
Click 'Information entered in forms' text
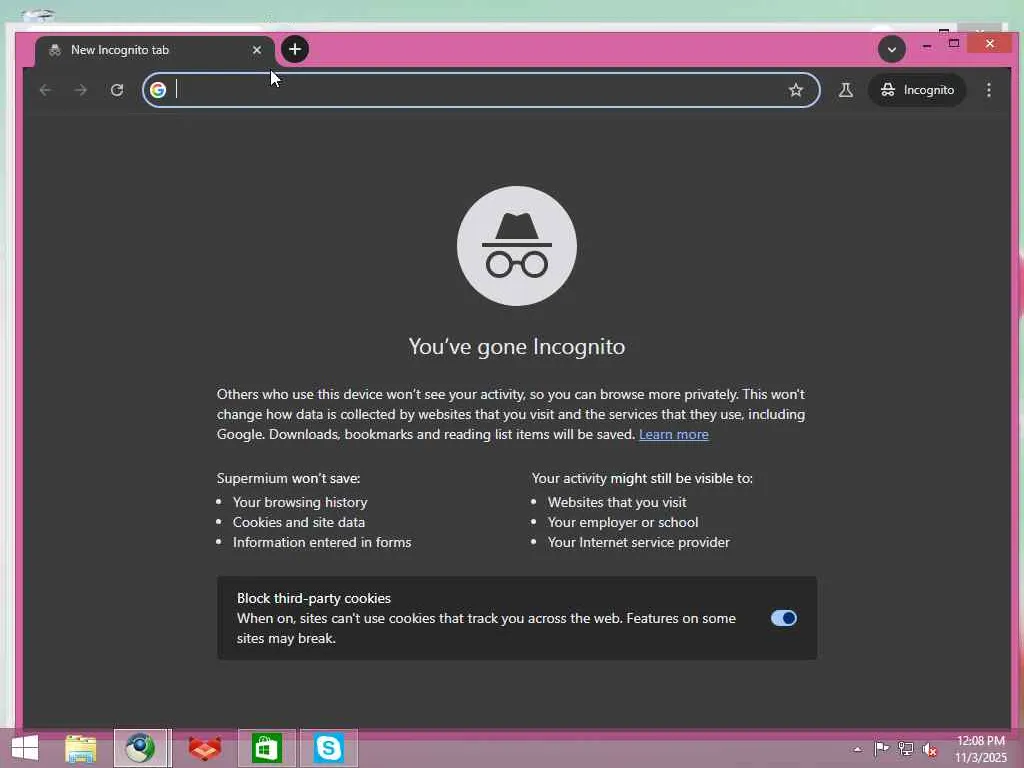(322, 542)
